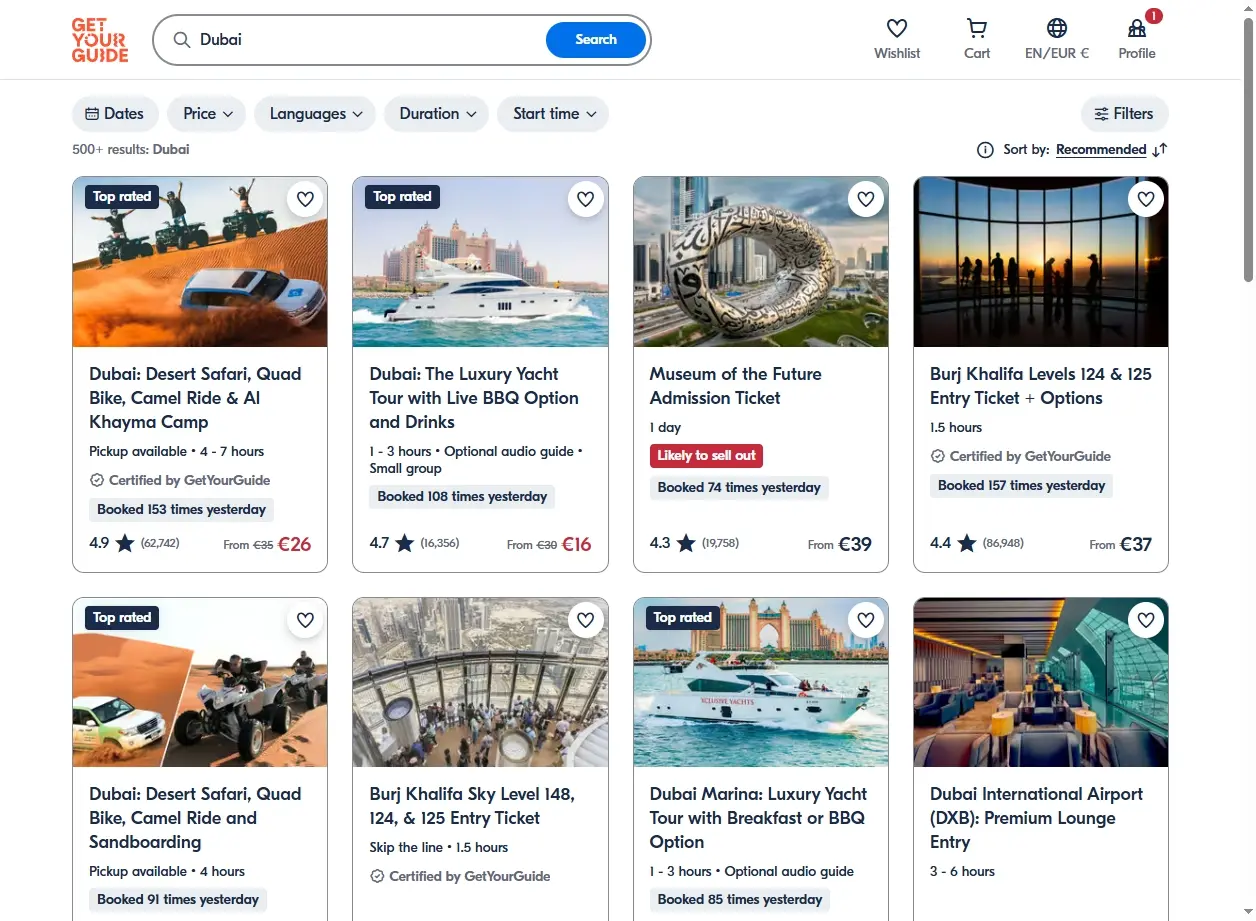Screen dimensions: 1256x921
Task: Expand the Price dropdown
Action: tap(207, 114)
